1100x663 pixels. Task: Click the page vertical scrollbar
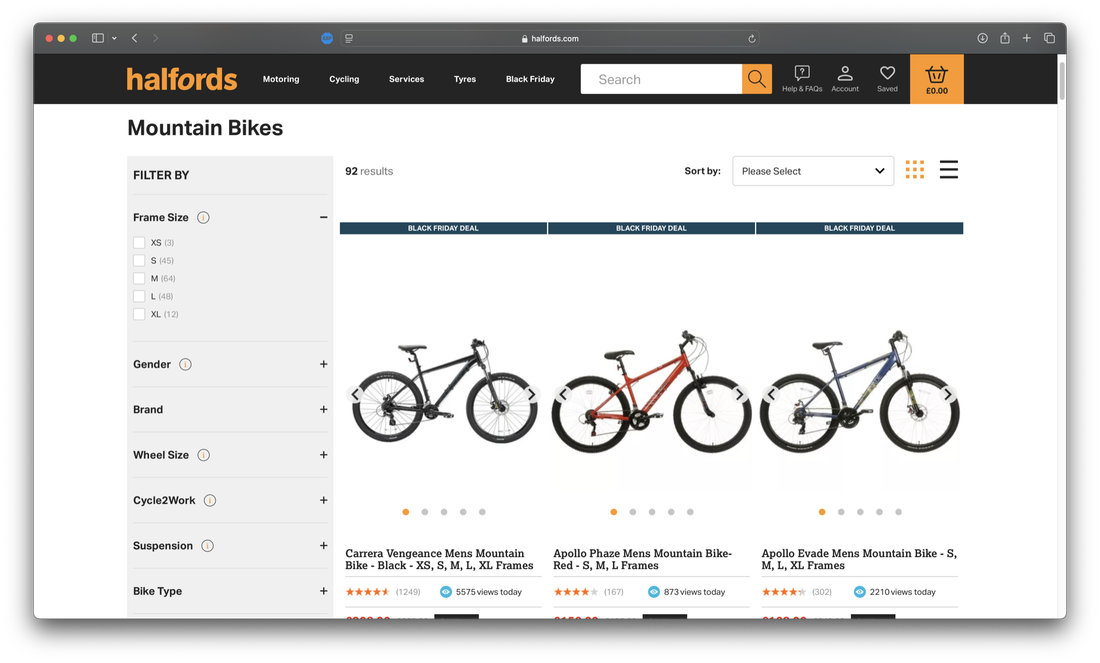point(1061,81)
